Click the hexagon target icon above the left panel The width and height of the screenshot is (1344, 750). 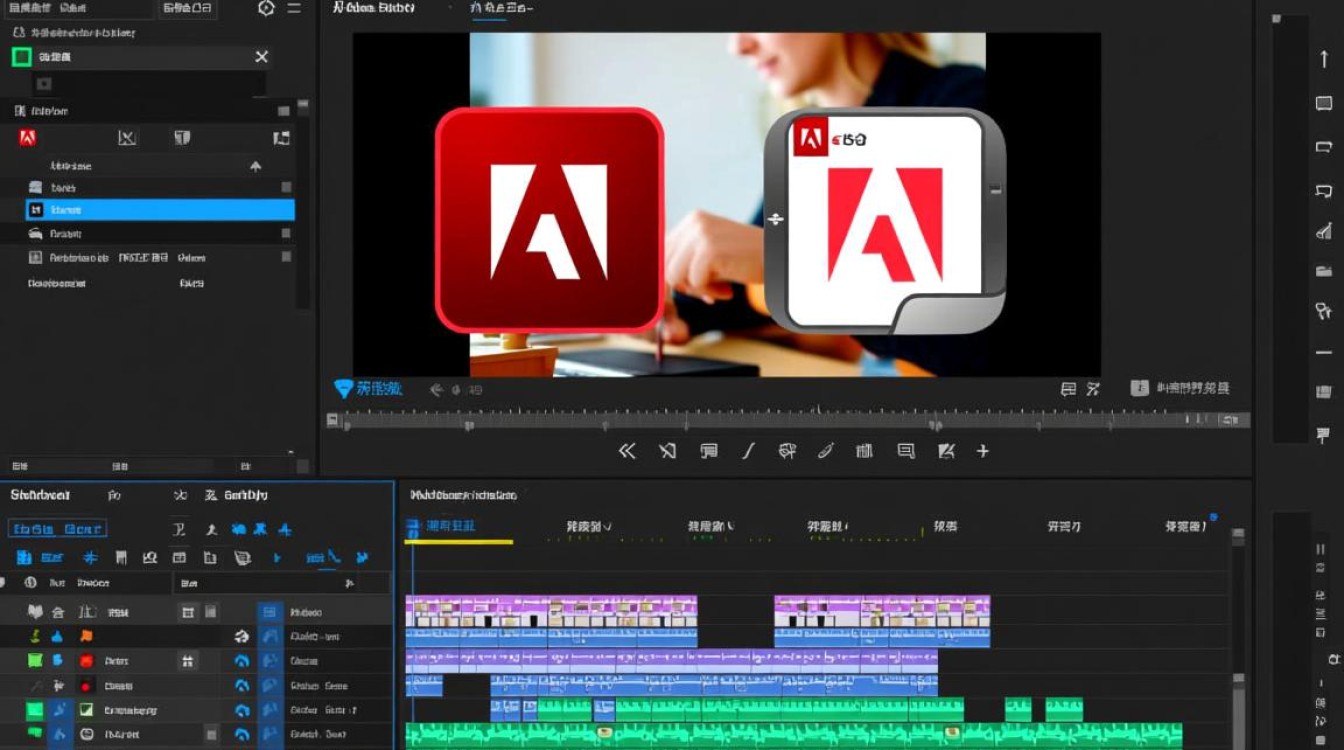pyautogui.click(x=266, y=8)
